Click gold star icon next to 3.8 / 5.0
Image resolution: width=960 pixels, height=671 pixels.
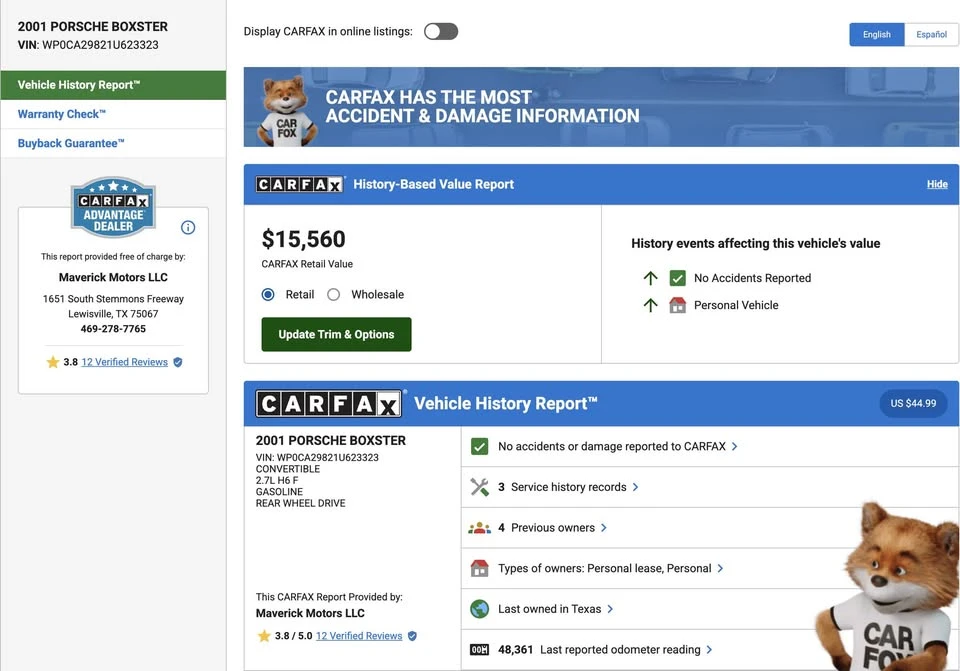[264, 635]
